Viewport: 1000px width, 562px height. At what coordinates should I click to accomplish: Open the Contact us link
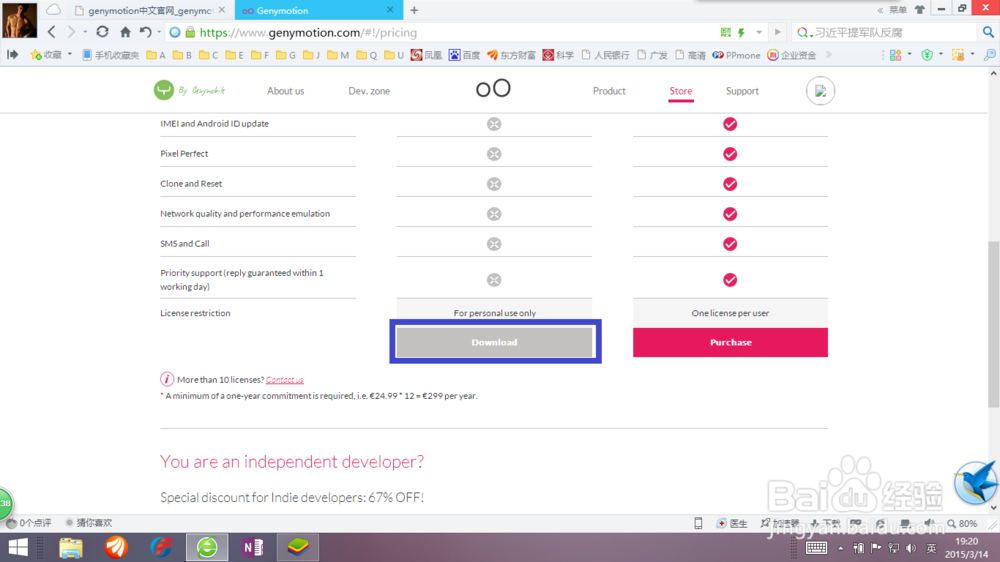pyautogui.click(x=284, y=380)
